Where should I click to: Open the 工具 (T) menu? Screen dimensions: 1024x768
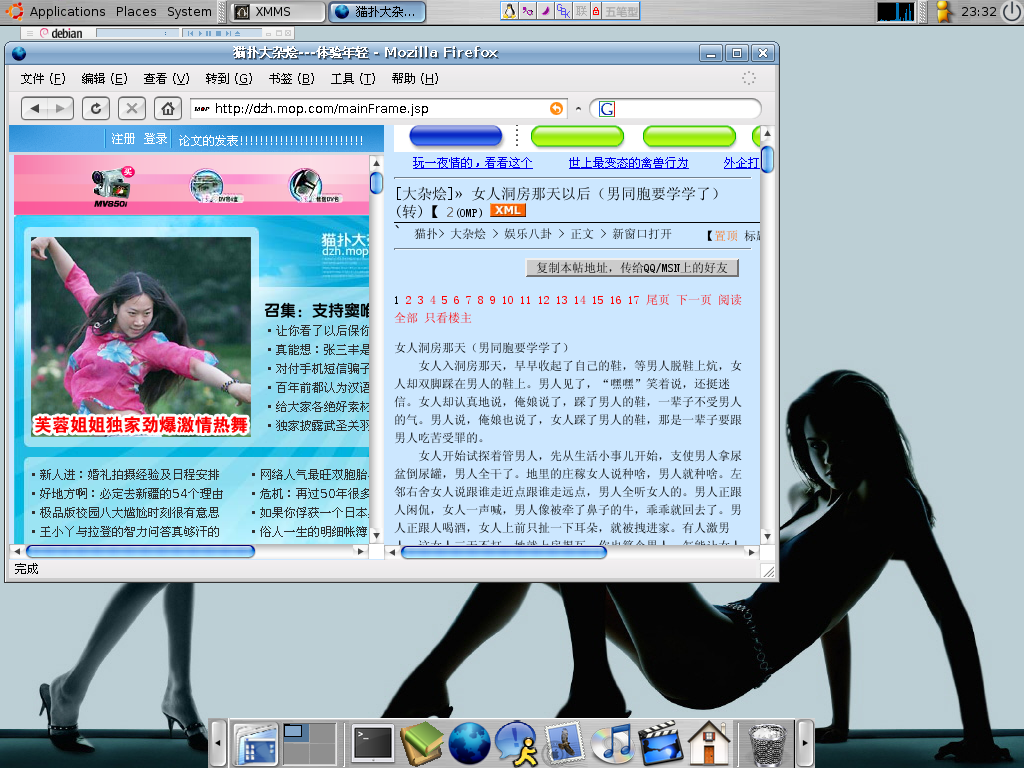pyautogui.click(x=353, y=78)
